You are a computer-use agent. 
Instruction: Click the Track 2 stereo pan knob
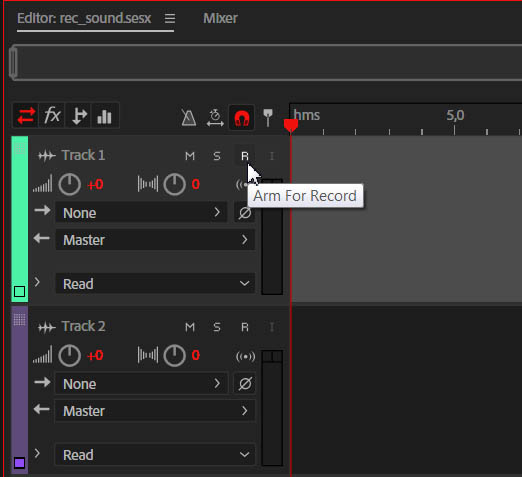pyautogui.click(x=175, y=355)
